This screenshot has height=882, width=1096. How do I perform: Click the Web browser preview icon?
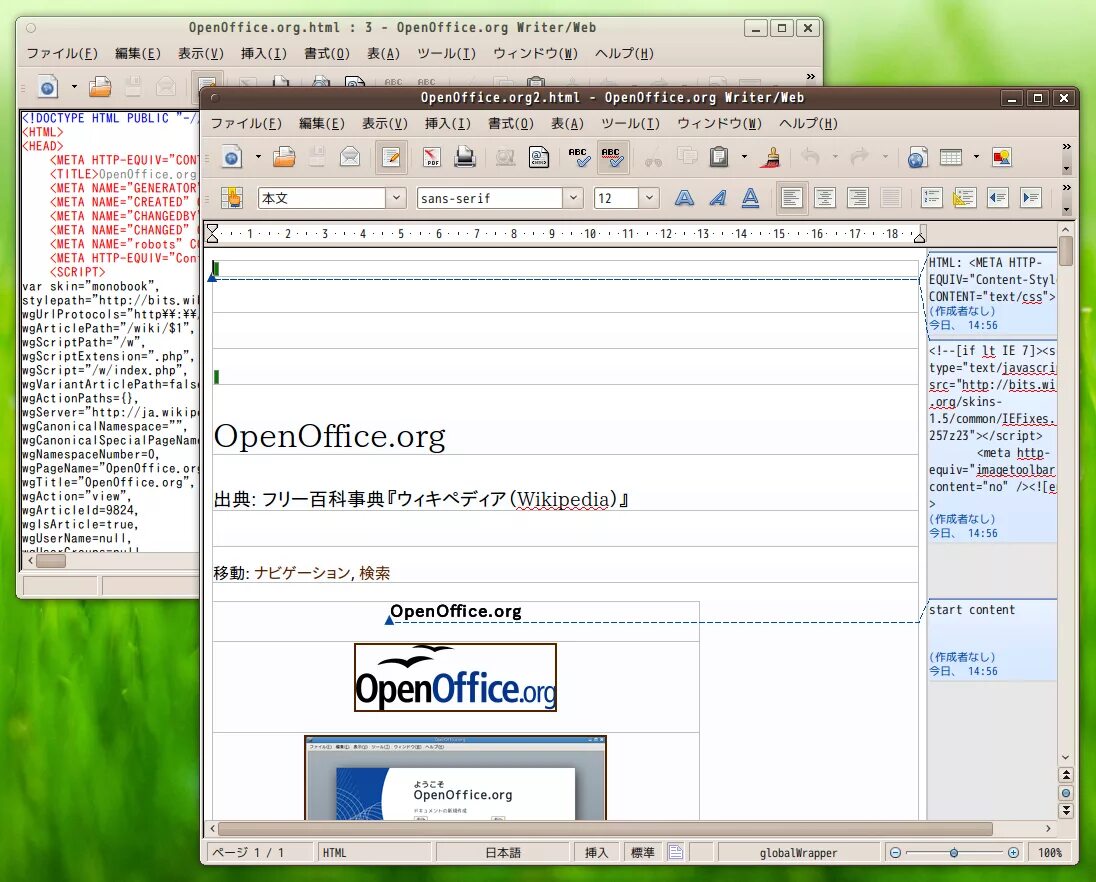tap(918, 157)
